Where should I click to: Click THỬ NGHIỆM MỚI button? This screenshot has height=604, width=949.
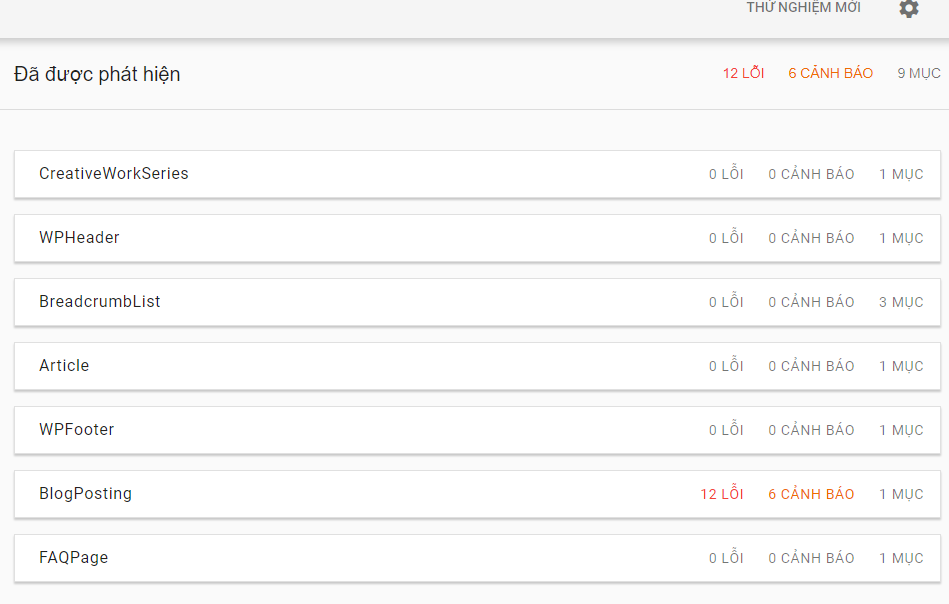click(803, 7)
